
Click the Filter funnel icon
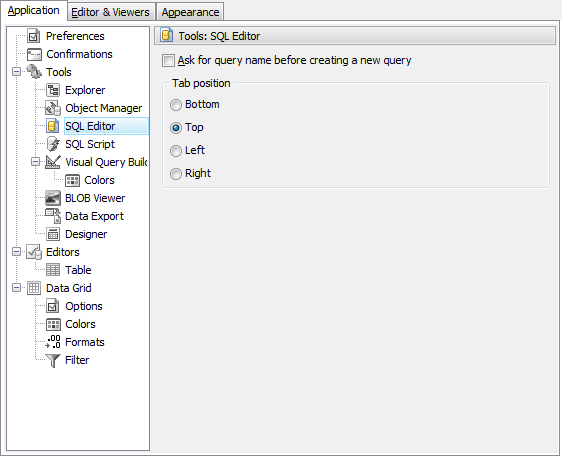click(x=53, y=360)
